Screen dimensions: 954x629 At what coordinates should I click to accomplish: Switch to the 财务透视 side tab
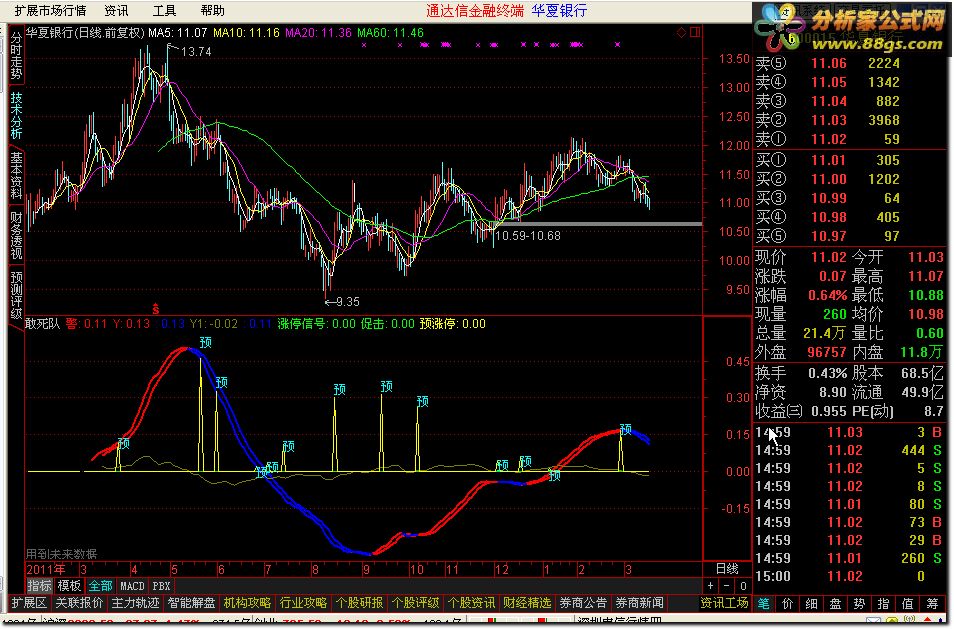pyautogui.click(x=16, y=235)
